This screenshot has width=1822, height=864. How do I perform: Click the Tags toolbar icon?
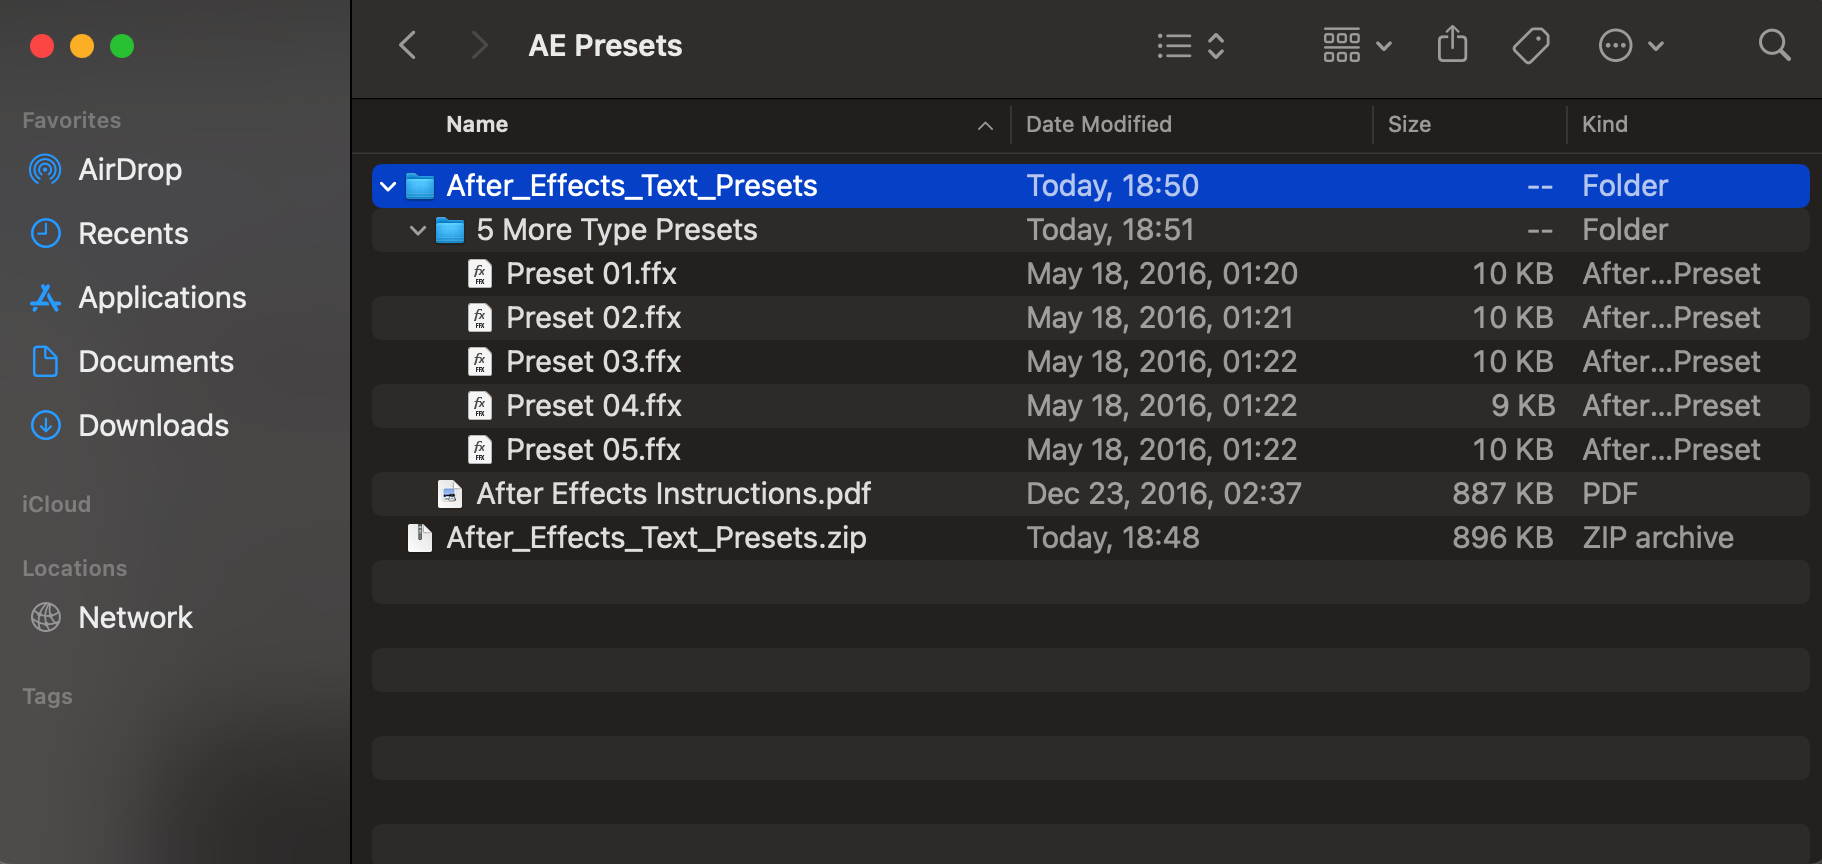[1530, 46]
